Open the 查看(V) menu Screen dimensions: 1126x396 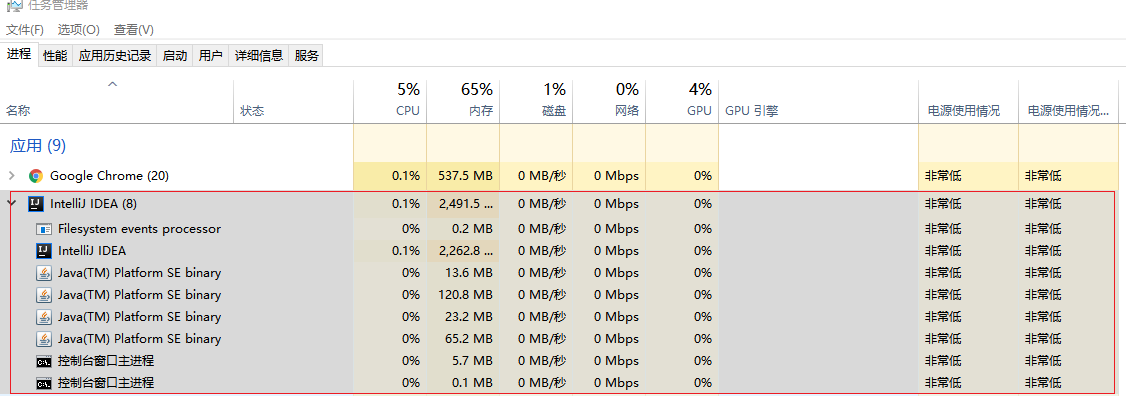[134, 29]
